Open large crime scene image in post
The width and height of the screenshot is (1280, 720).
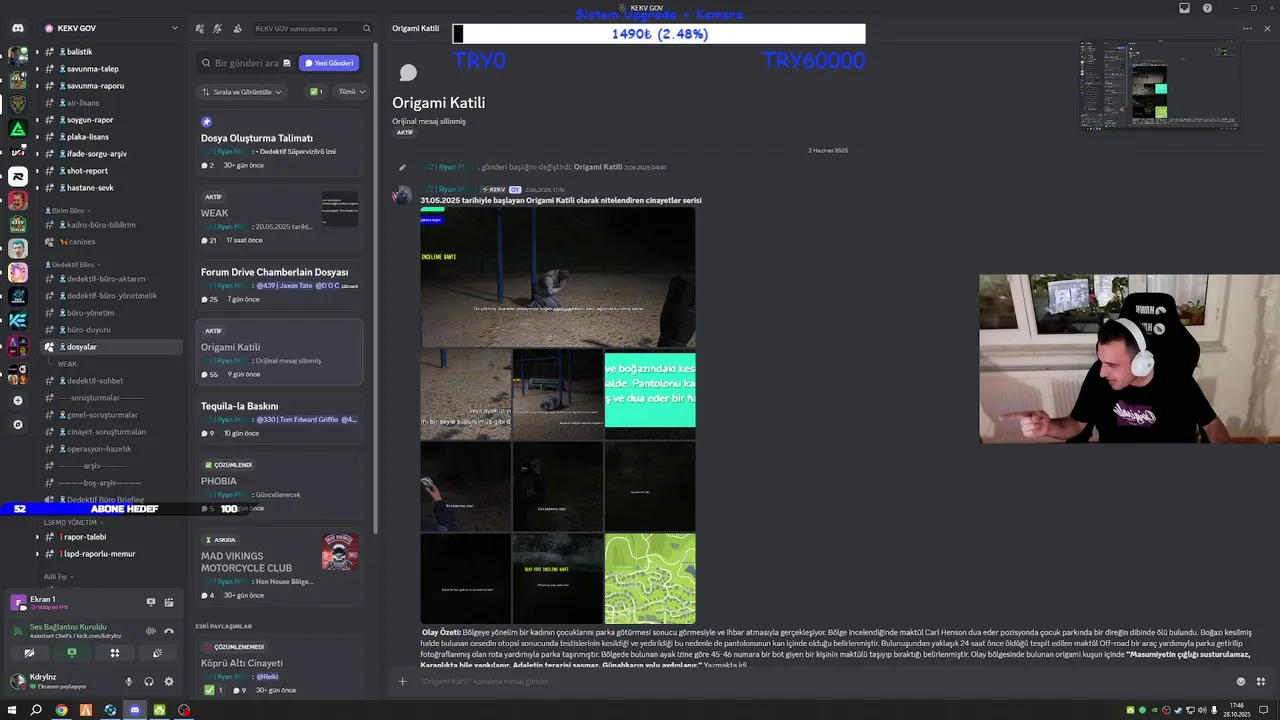click(x=558, y=277)
